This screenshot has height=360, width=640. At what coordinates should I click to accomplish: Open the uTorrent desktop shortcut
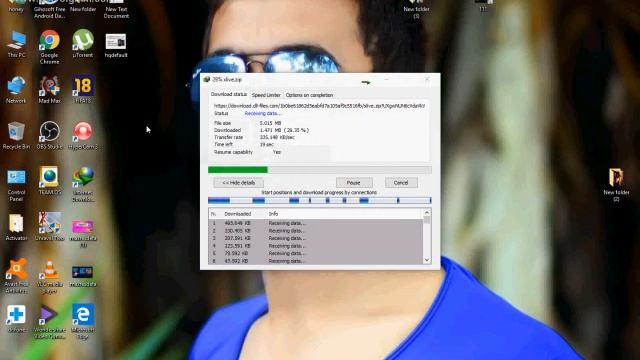click(x=83, y=43)
